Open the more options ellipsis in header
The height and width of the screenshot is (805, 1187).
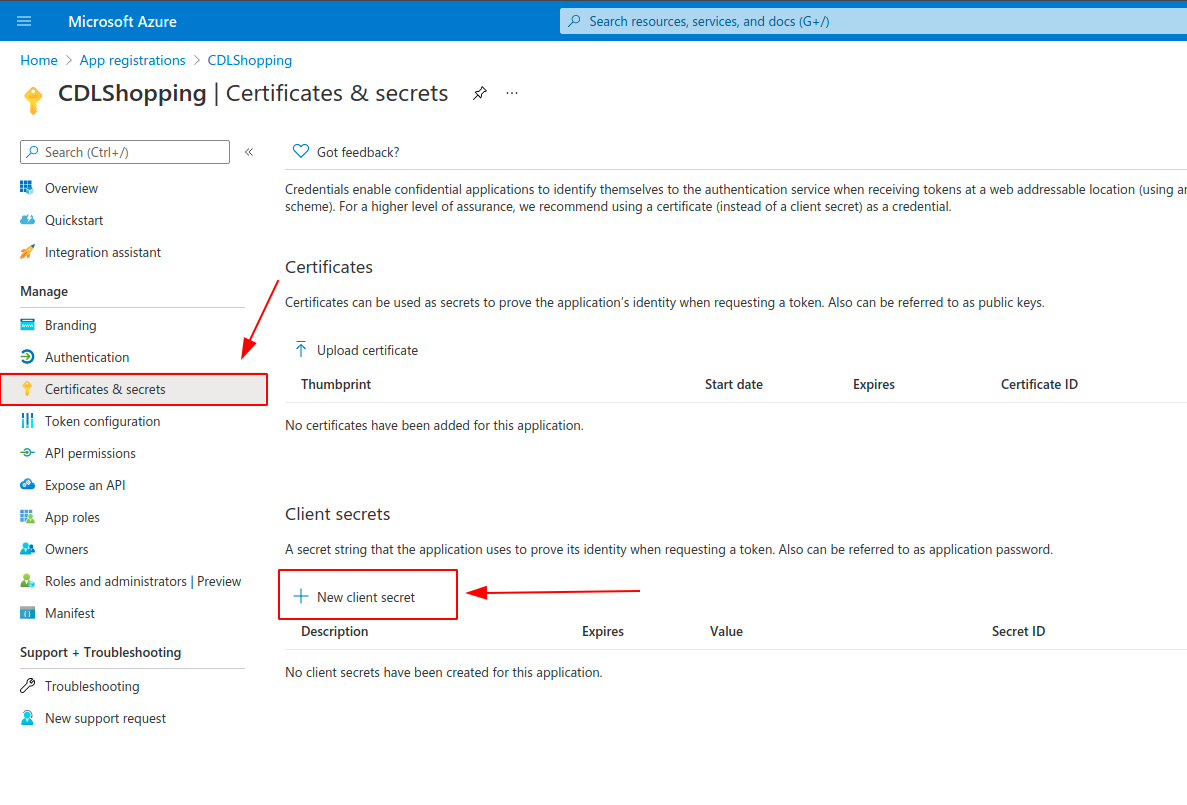click(x=512, y=93)
